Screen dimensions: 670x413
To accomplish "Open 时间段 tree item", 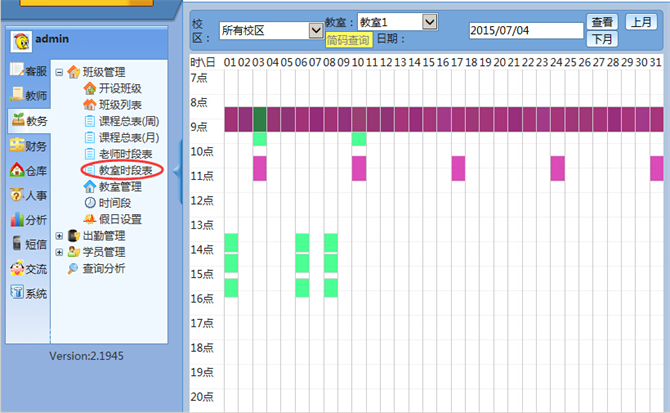I will point(115,203).
